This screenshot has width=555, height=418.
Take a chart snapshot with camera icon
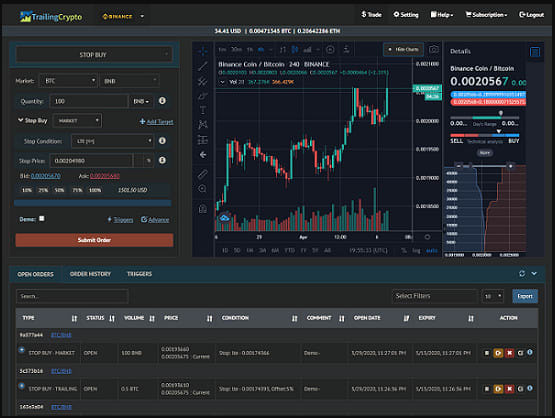point(434,49)
